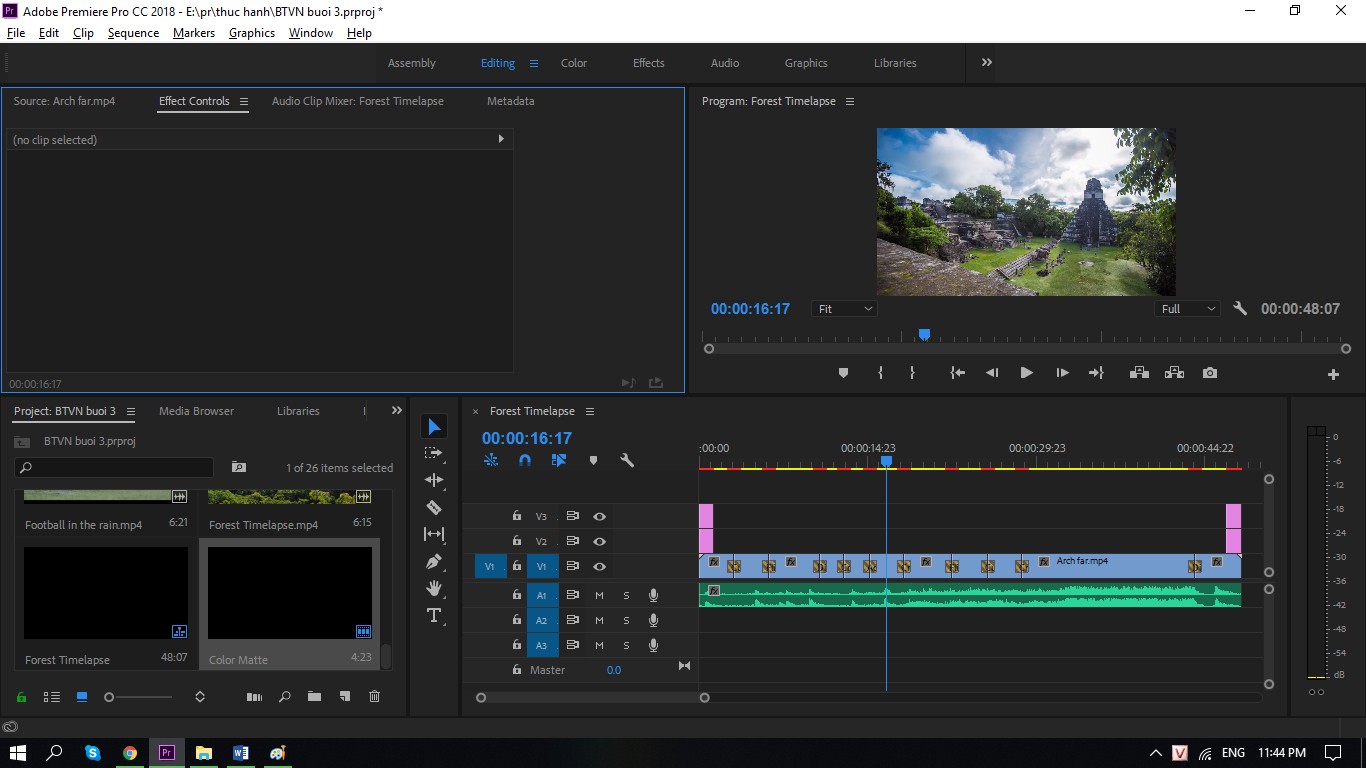1366x768 pixels.
Task: Select the Ripple Edit tool
Action: pos(434,480)
